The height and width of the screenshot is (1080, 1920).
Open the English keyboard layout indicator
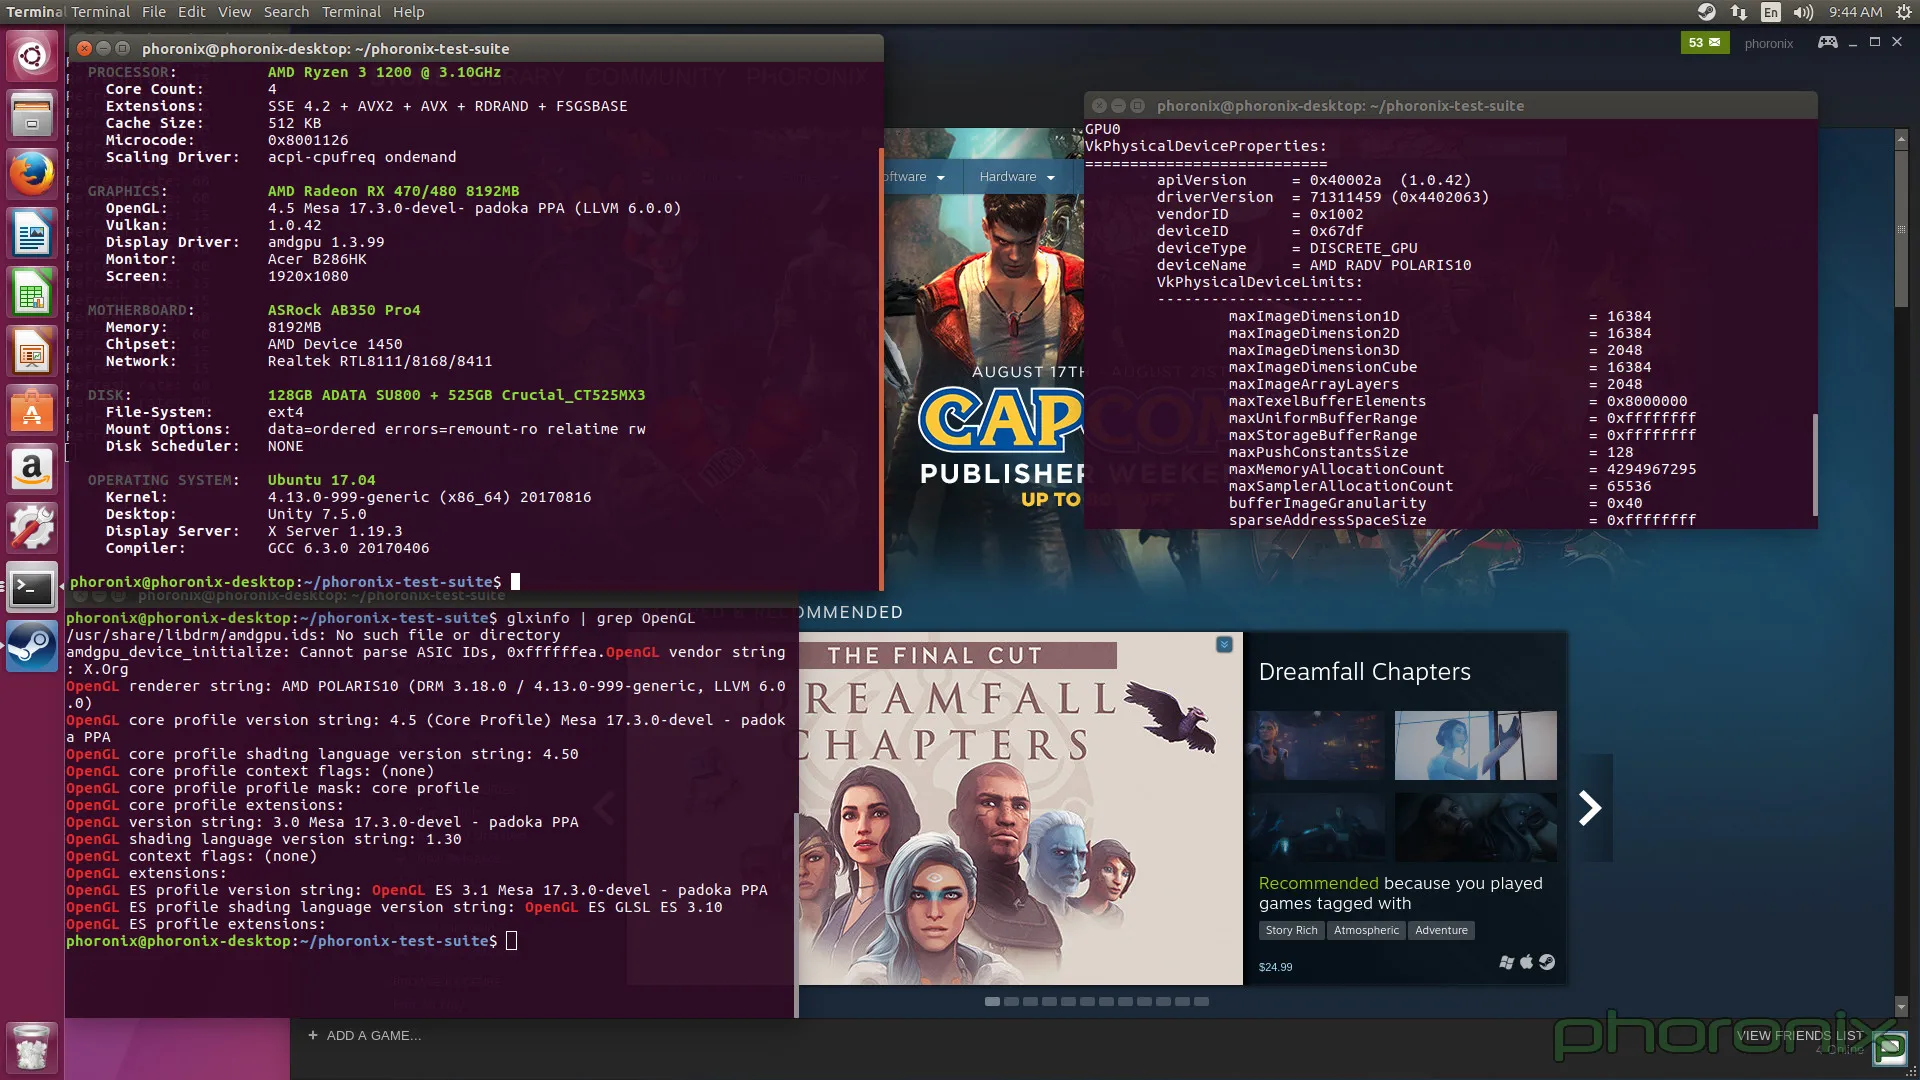[x=1771, y=12]
